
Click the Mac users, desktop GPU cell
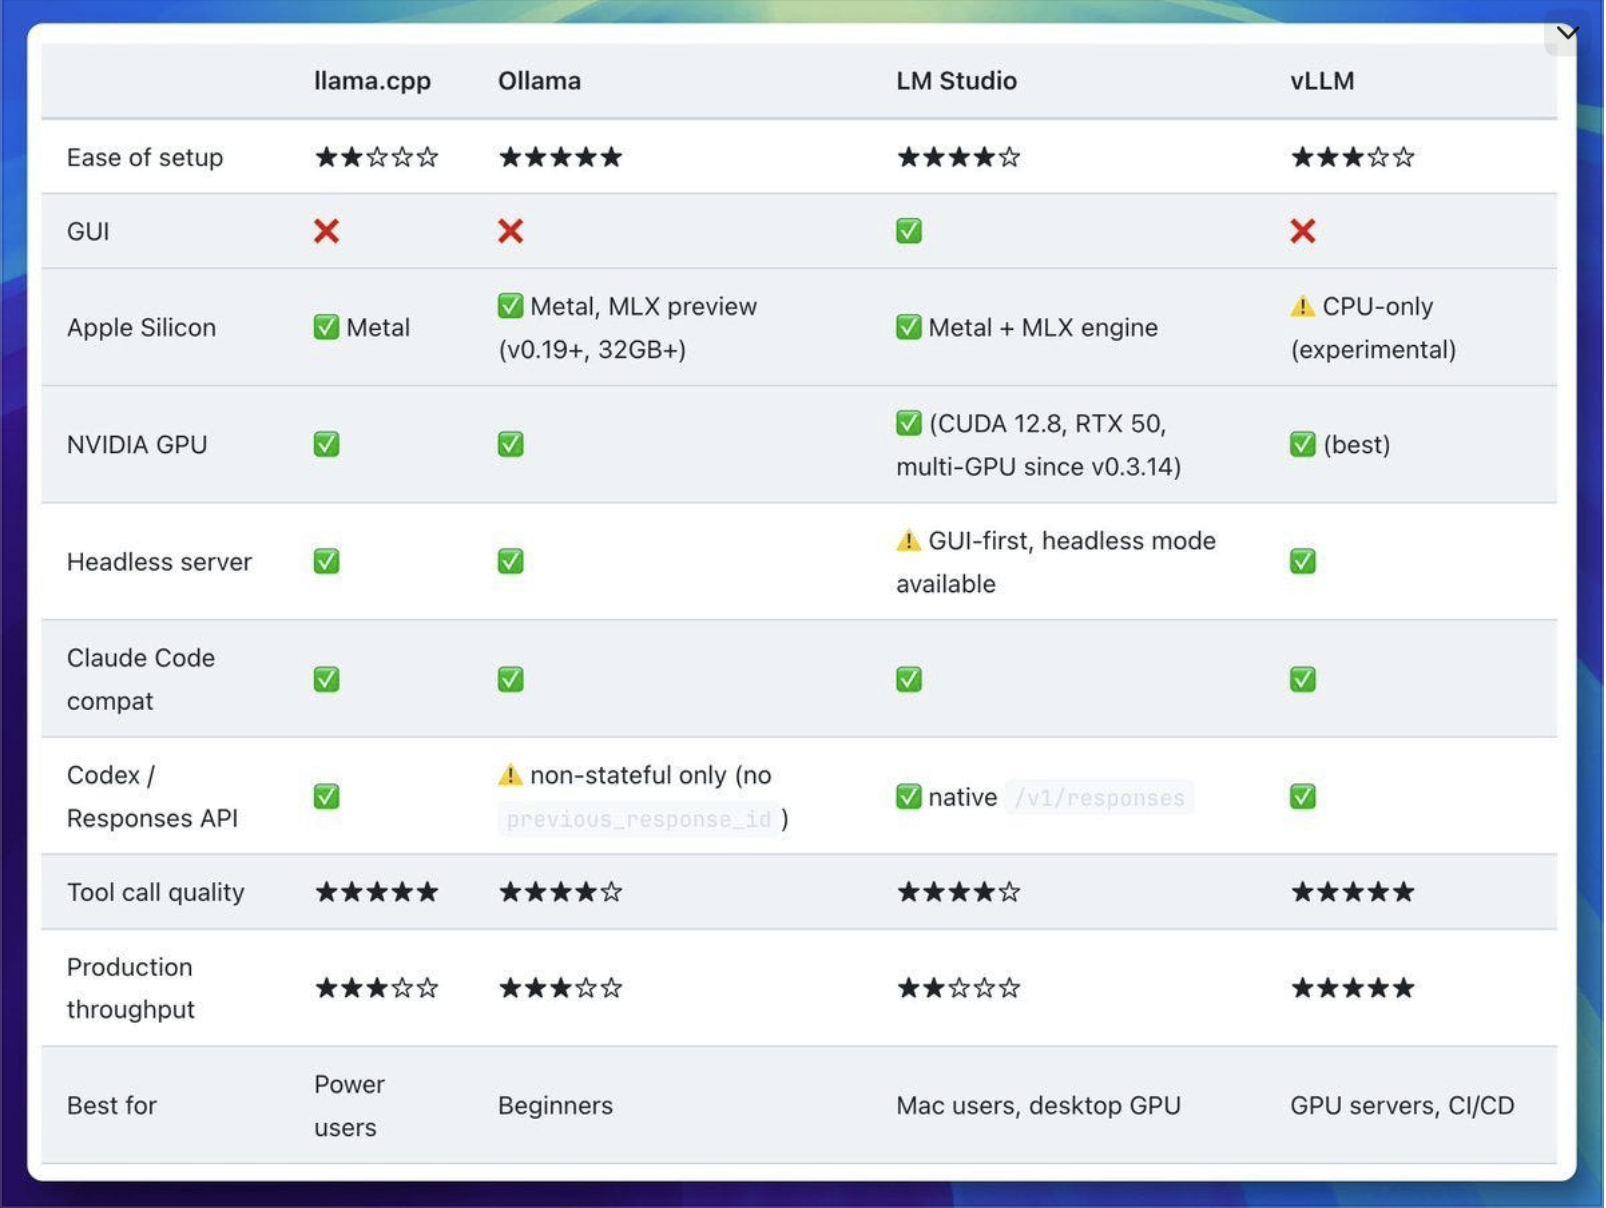tap(1038, 1105)
